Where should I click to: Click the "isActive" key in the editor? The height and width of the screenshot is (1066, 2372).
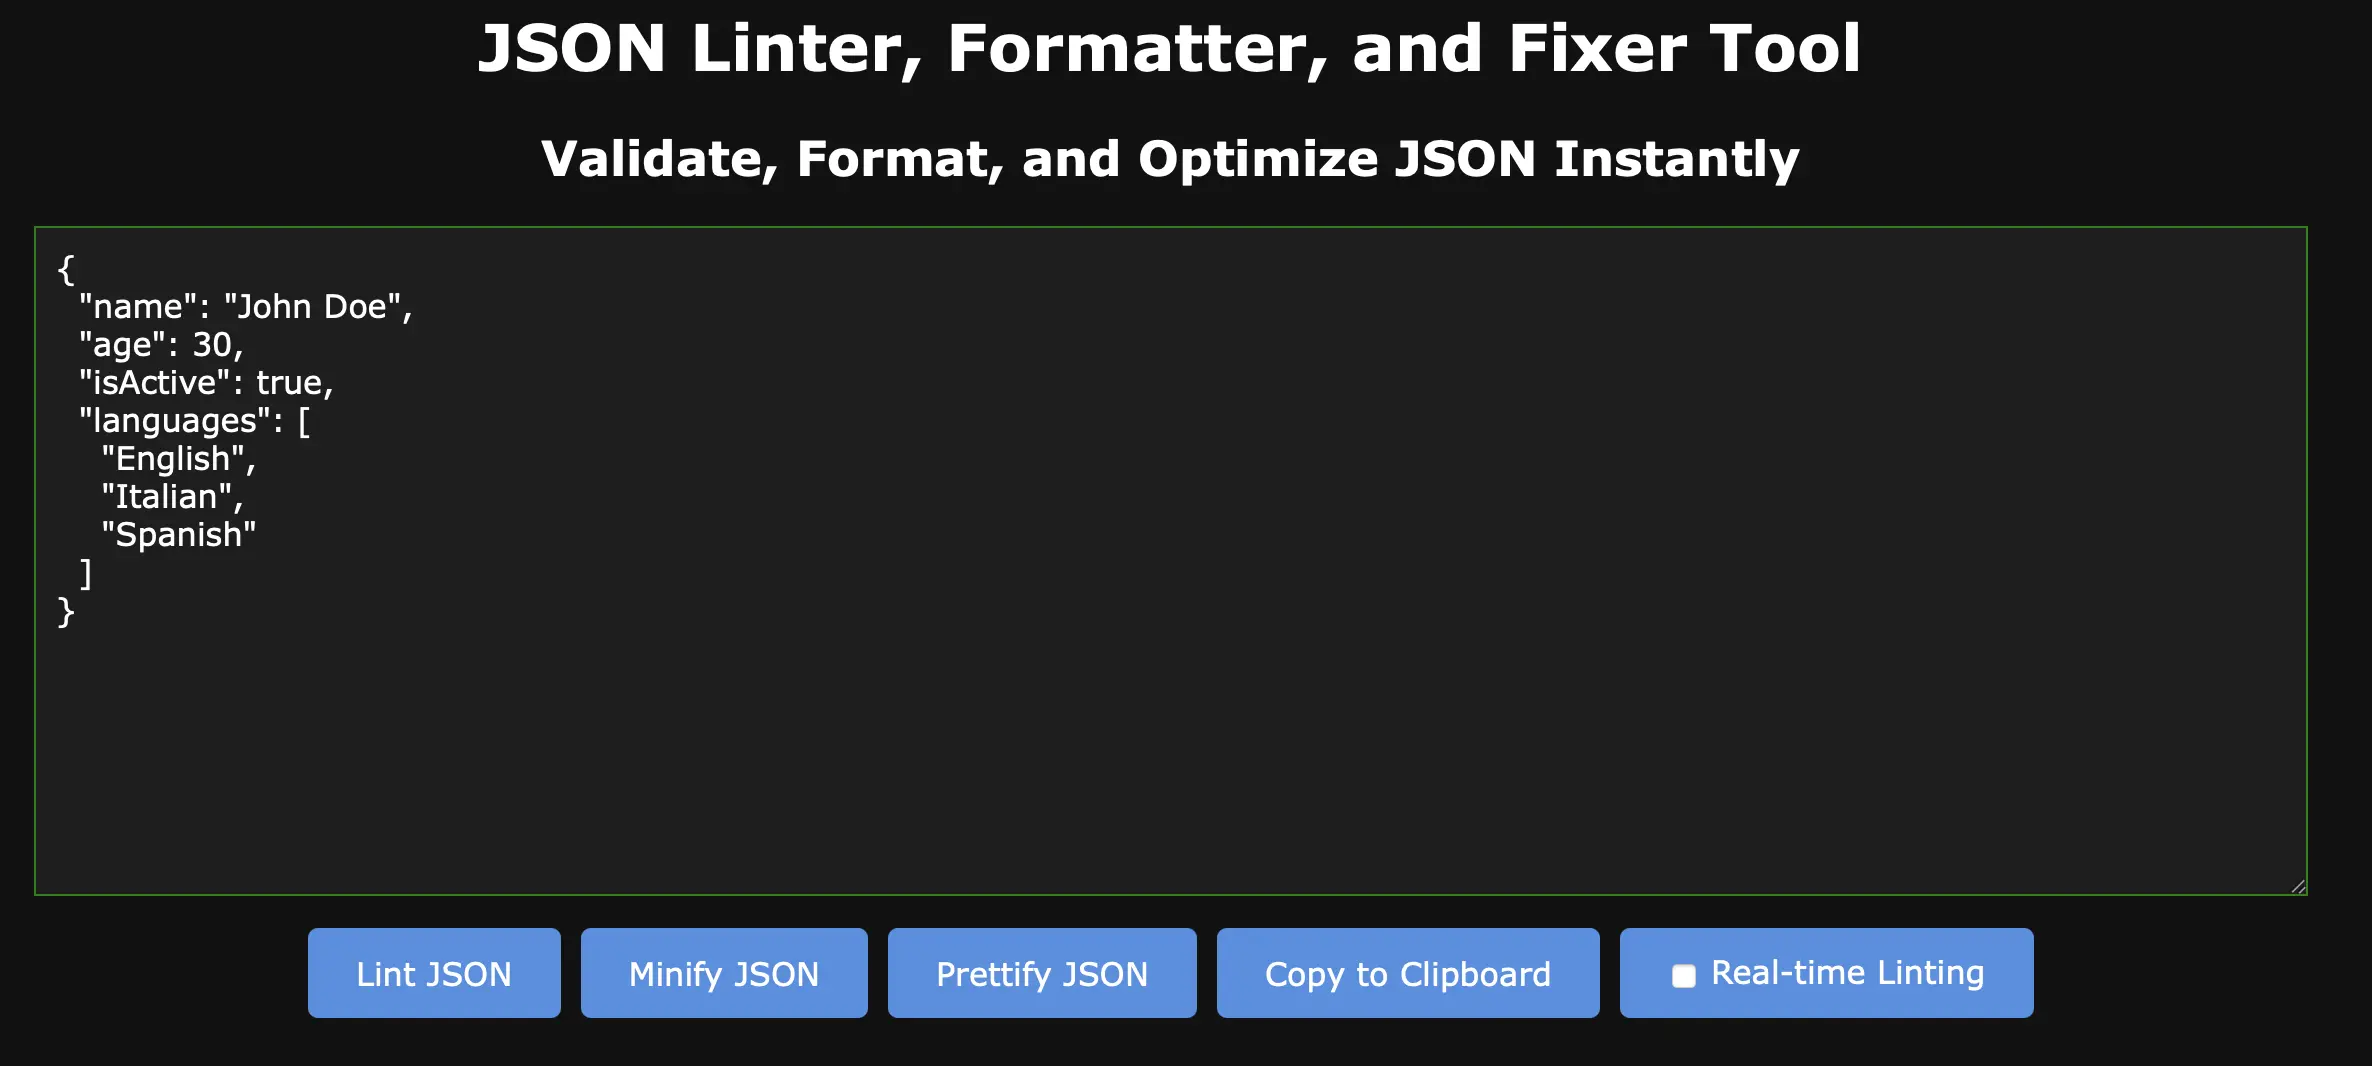click(x=155, y=383)
